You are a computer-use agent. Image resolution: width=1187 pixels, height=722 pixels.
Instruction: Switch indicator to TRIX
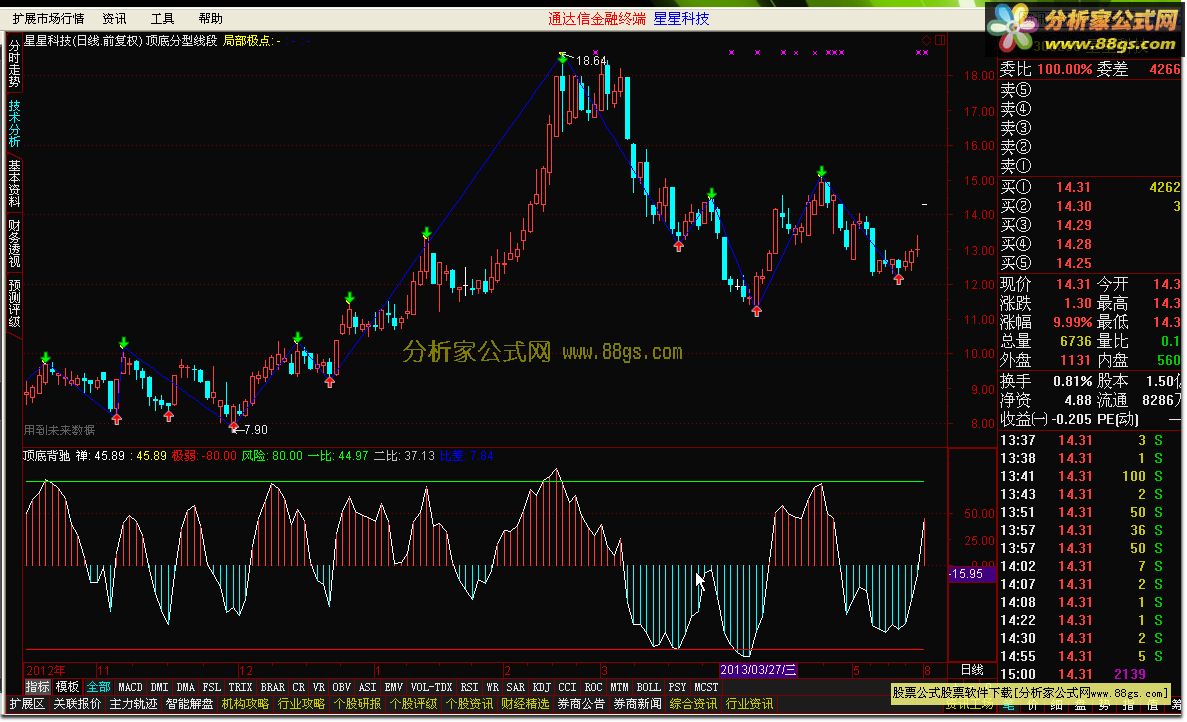[x=240, y=687]
